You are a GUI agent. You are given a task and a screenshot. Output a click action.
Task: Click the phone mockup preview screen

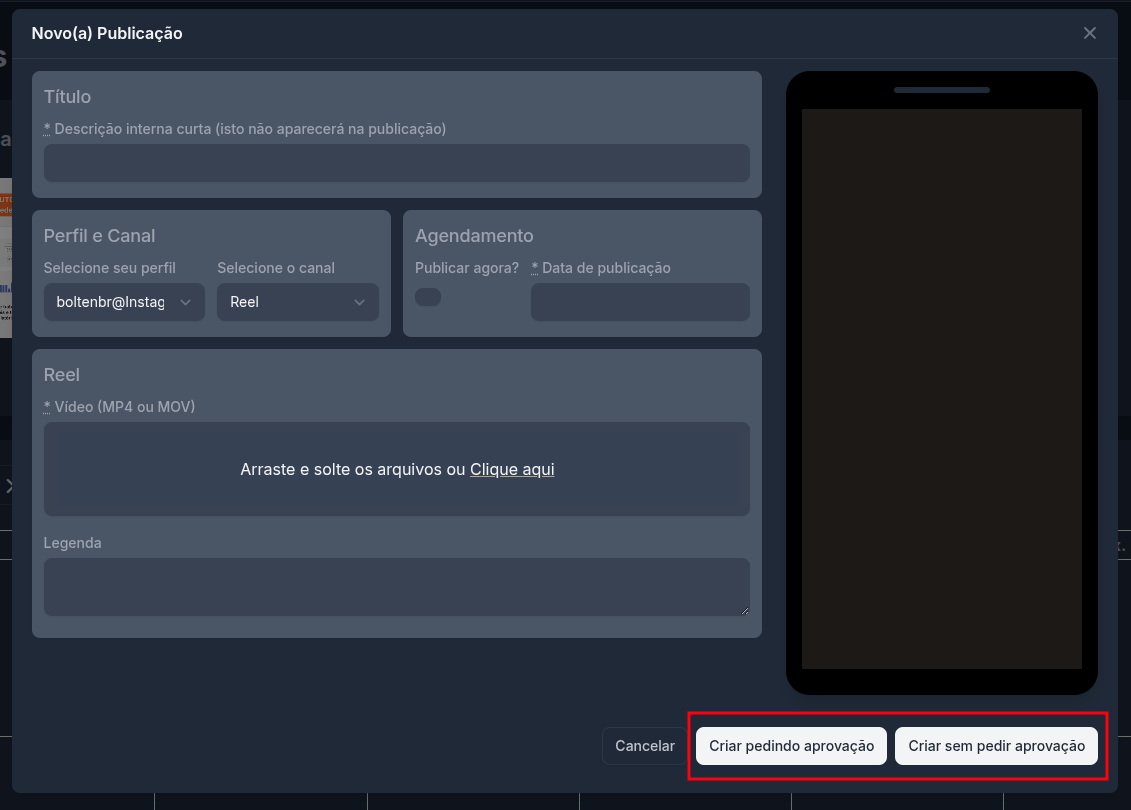941,388
